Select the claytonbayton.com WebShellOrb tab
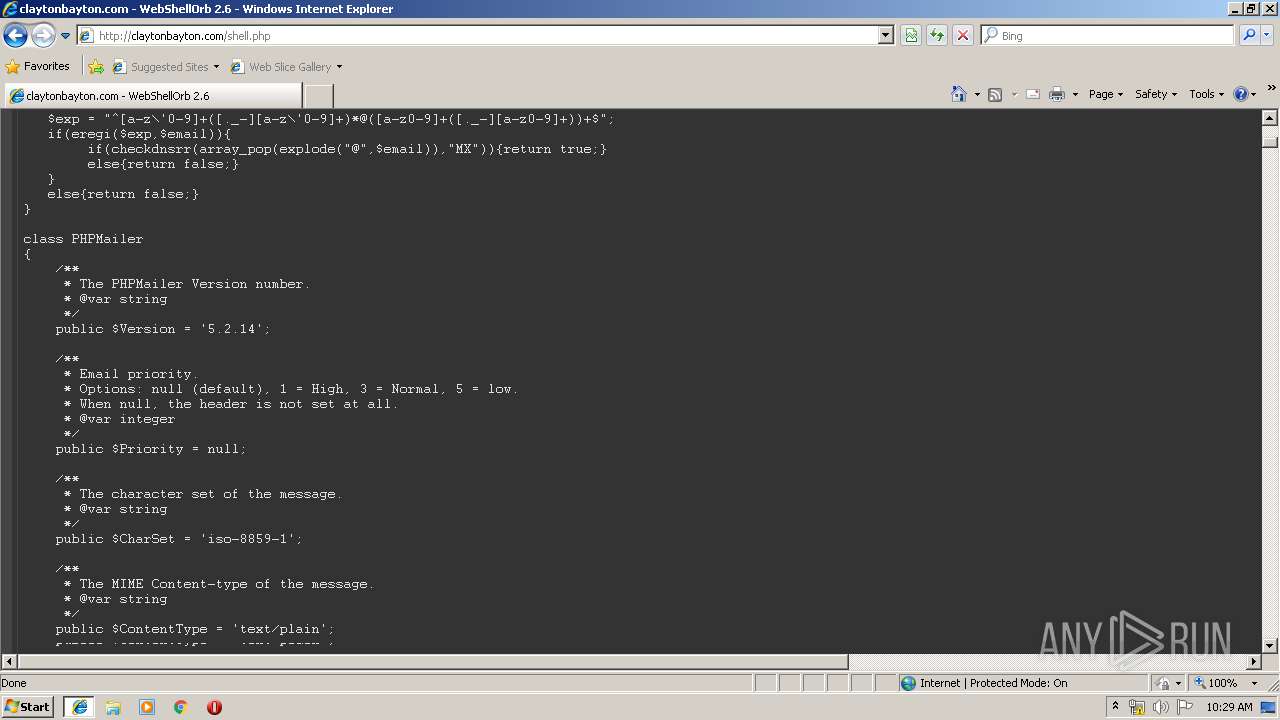The width and height of the screenshot is (1280, 720). 152,96
